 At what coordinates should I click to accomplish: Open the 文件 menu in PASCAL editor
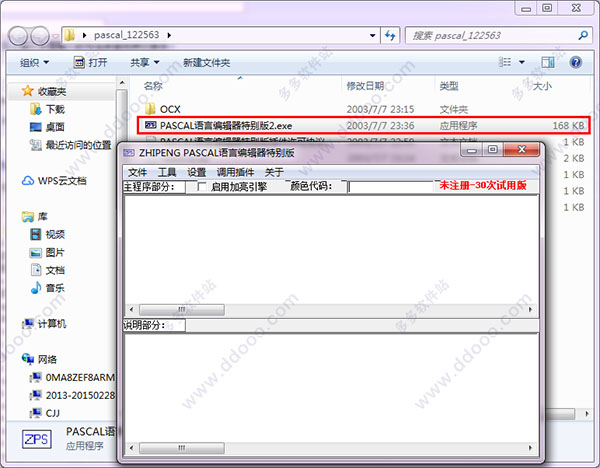137,172
